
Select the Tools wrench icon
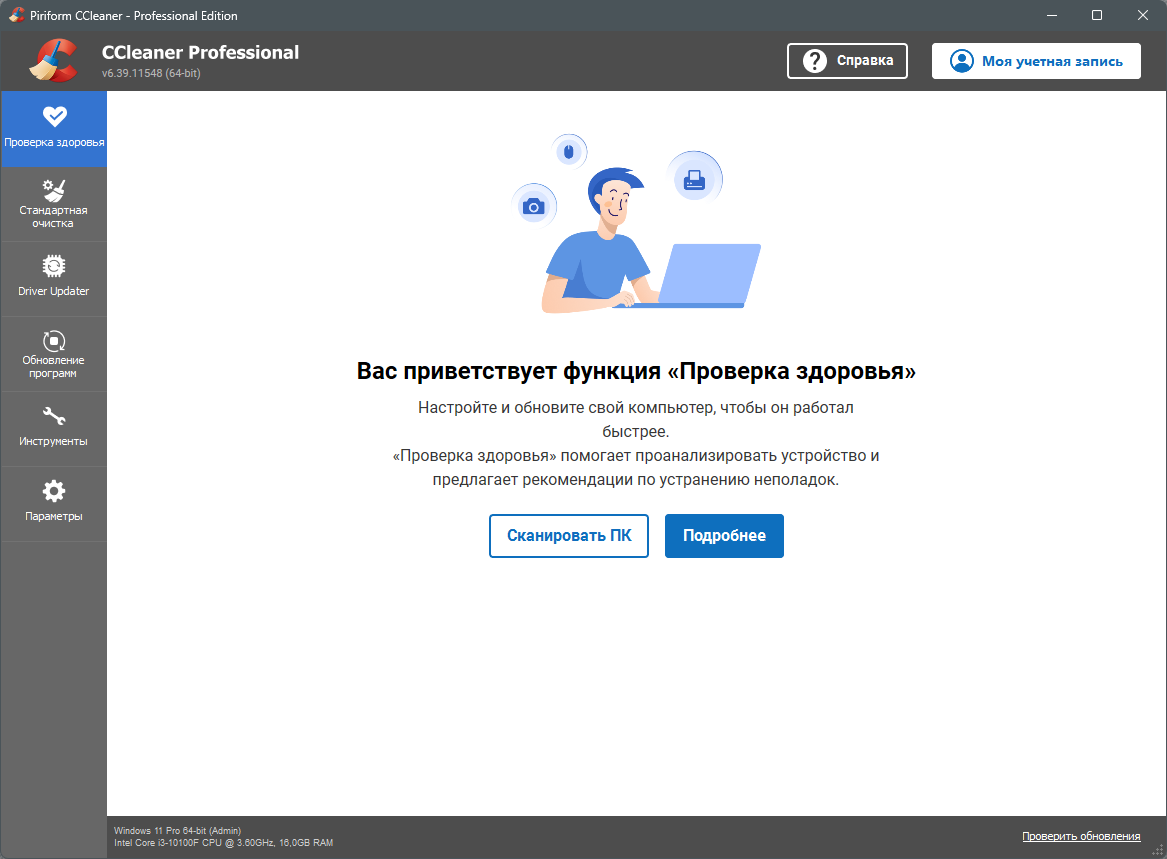click(54, 416)
